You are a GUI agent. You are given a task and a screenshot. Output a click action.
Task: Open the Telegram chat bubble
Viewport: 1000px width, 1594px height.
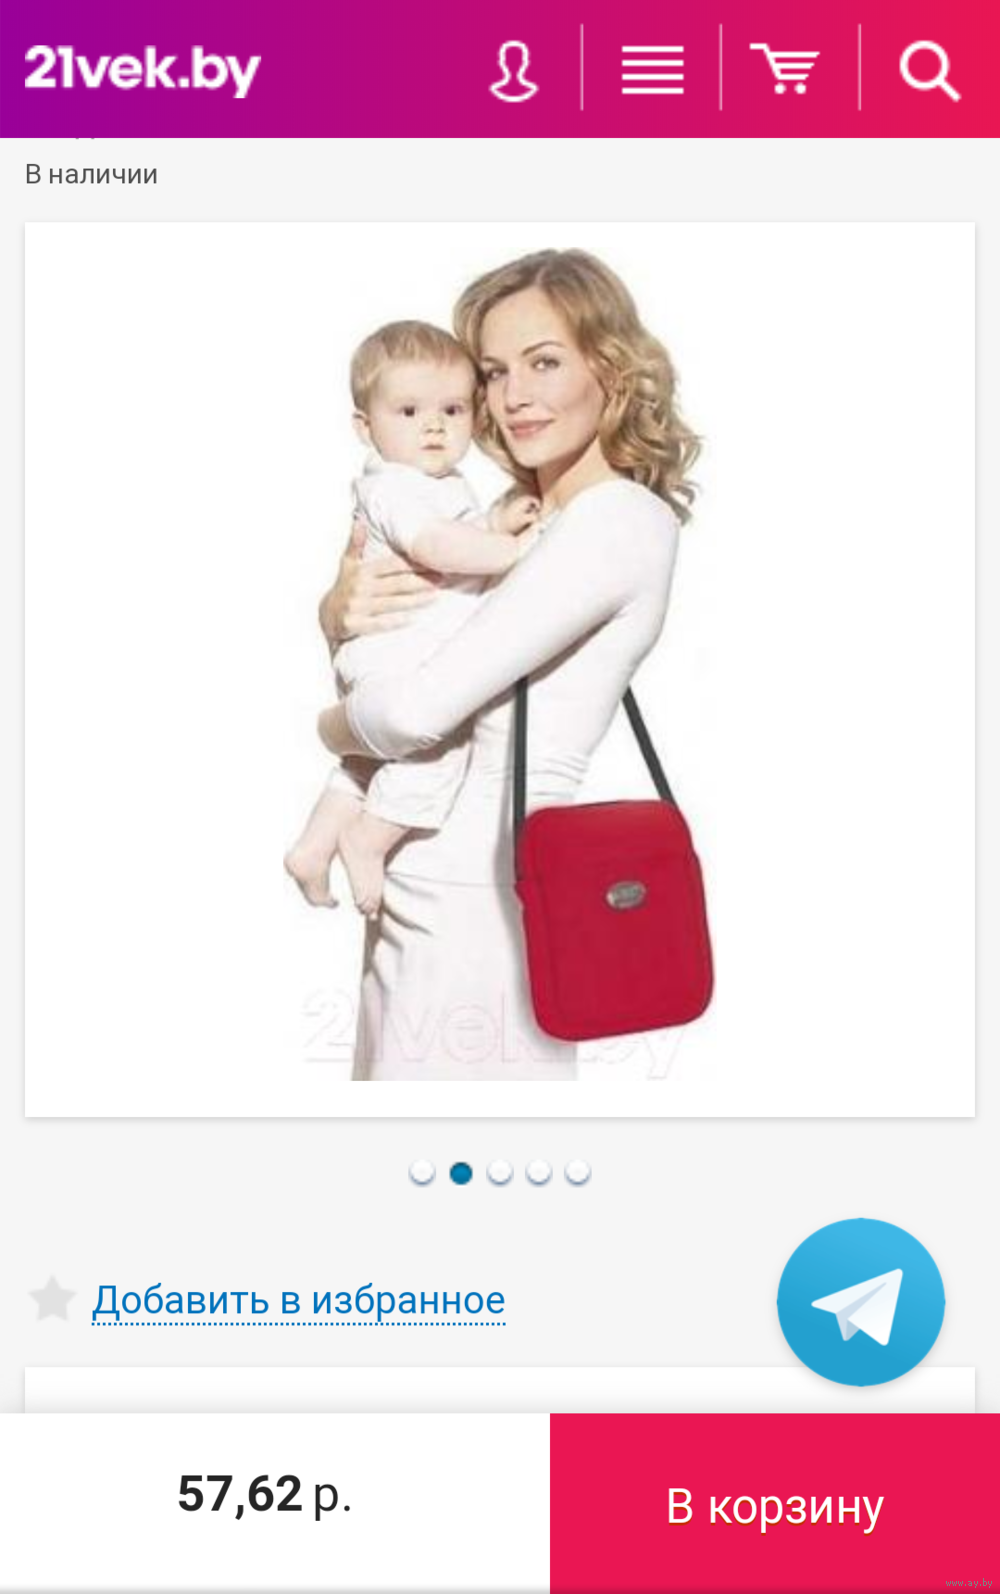[861, 1302]
